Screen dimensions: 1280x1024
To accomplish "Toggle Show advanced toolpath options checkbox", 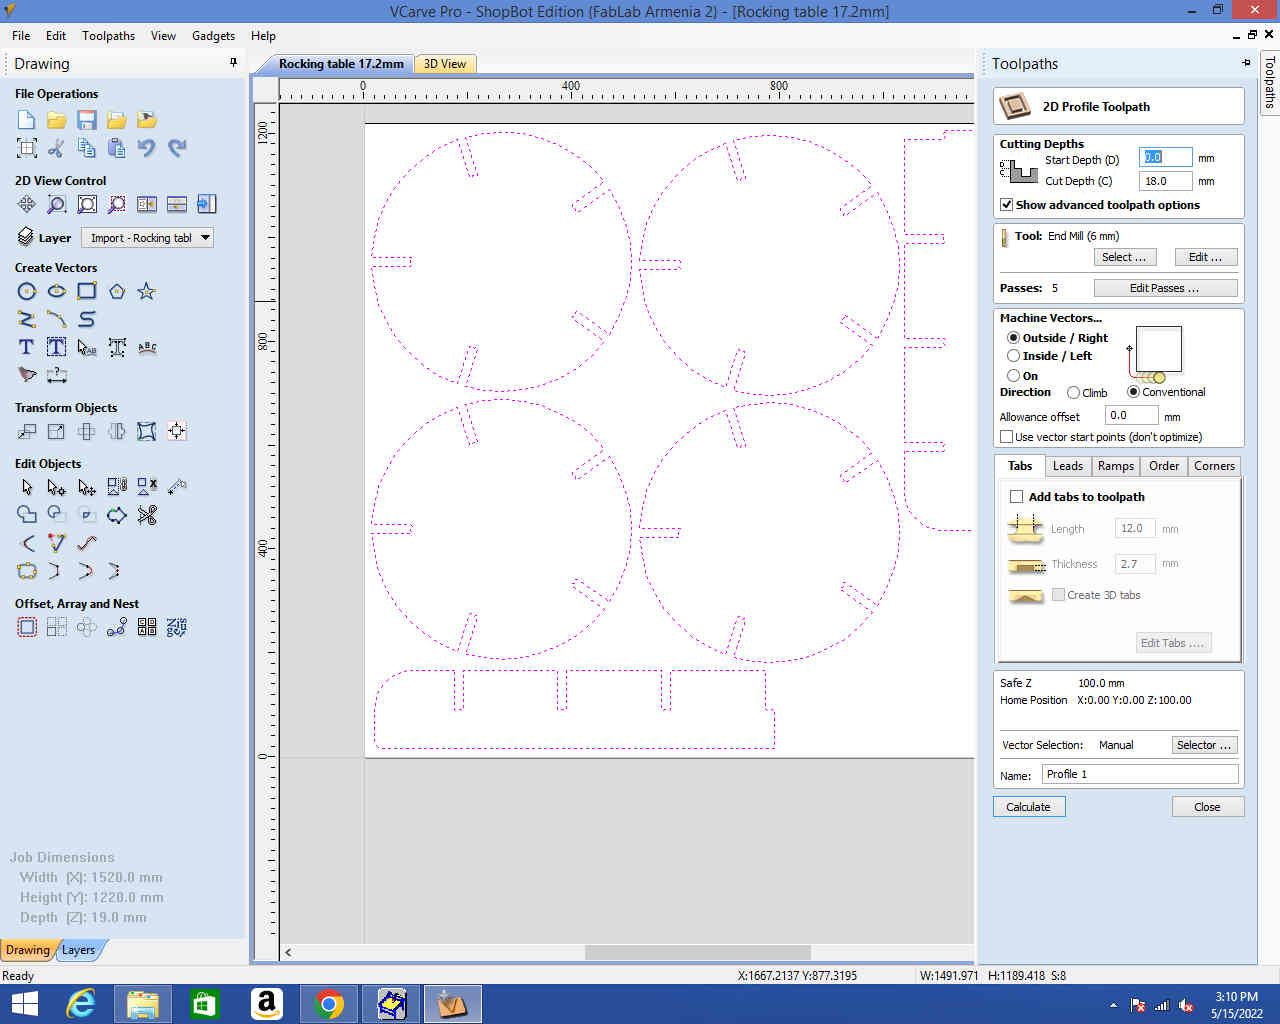I will [x=1007, y=205].
